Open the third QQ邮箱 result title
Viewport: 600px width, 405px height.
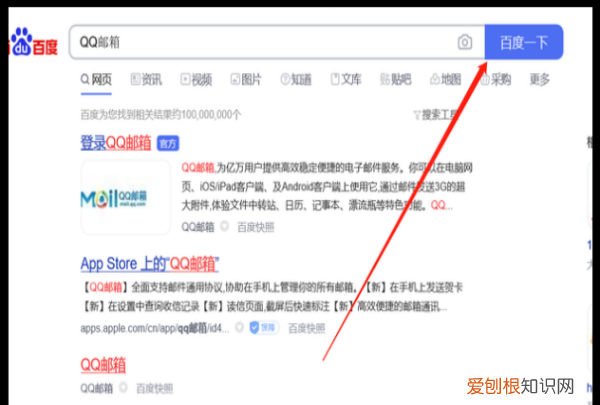[103, 365]
